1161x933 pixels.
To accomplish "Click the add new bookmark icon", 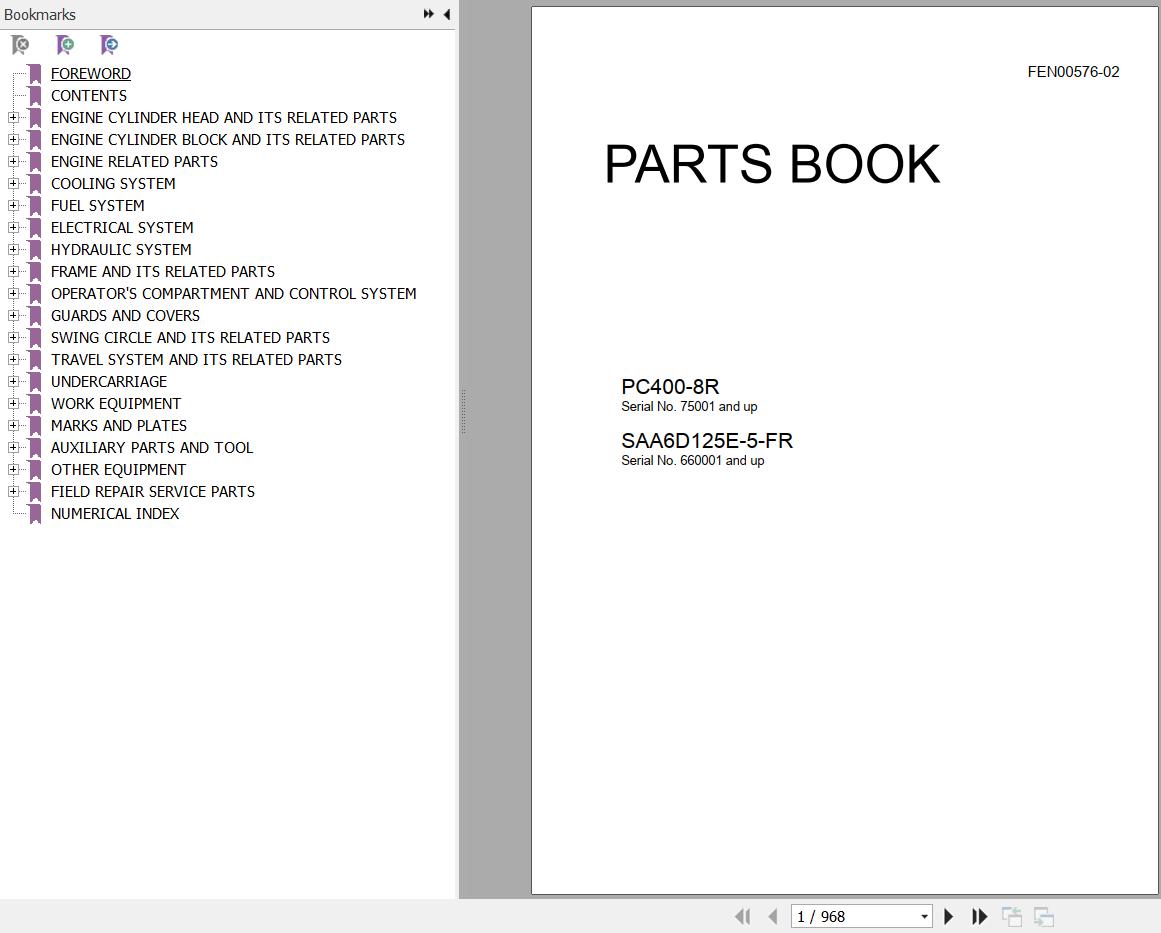I will click(65, 45).
